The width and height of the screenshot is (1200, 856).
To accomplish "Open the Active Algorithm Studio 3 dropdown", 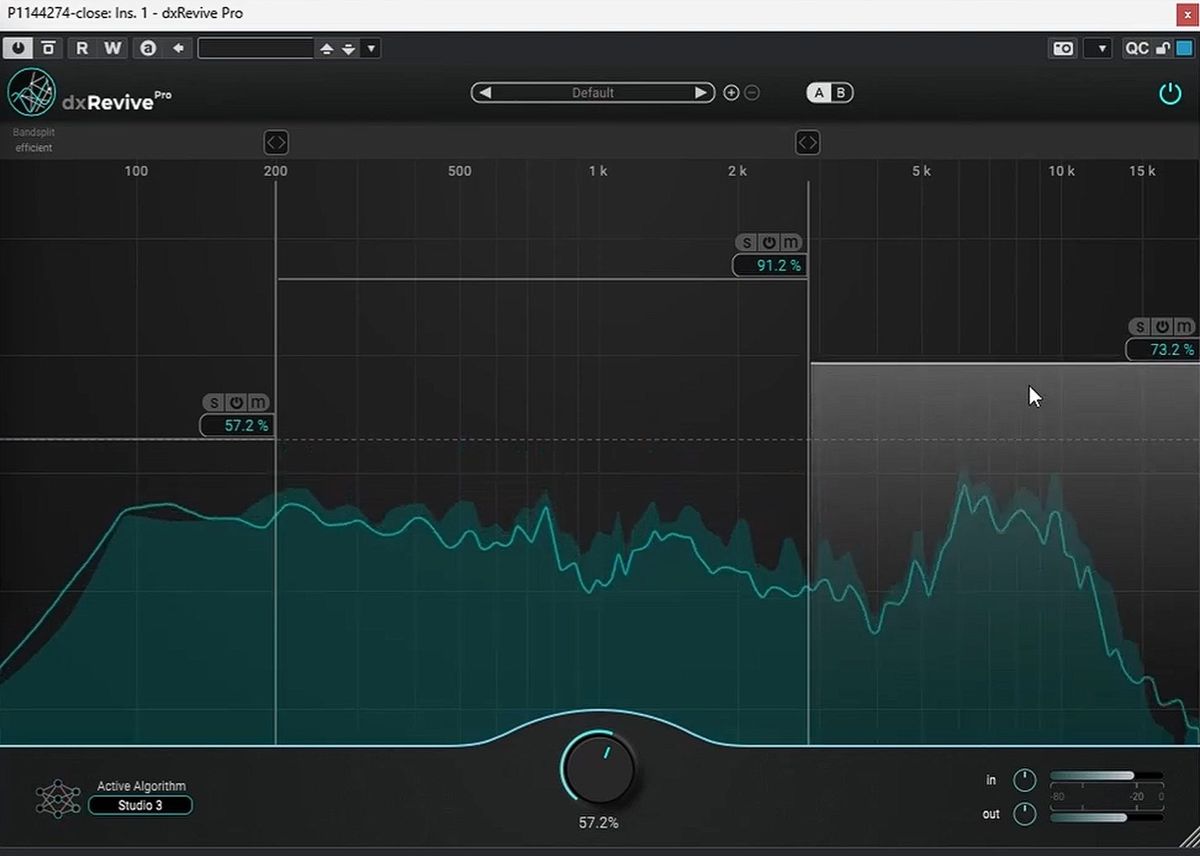I will click(x=140, y=806).
